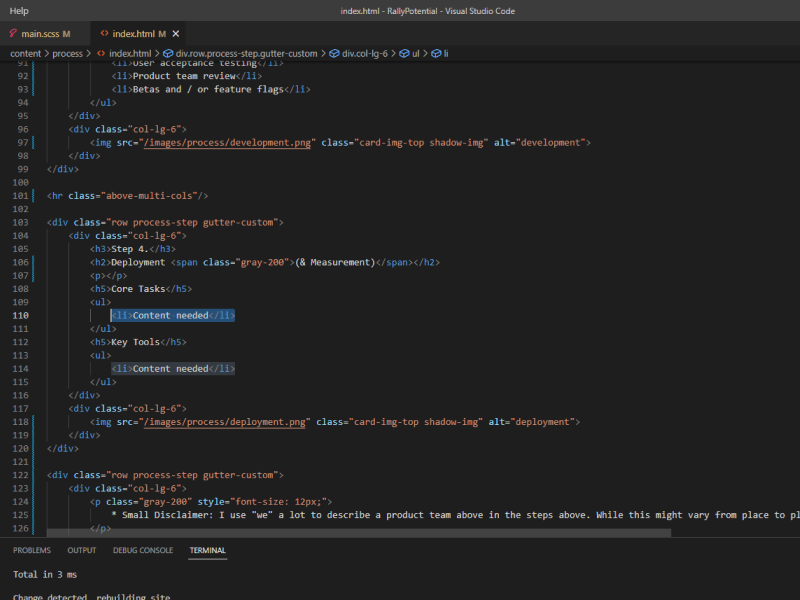Click the 'Core Tasks' h5 text
This screenshot has height=600, width=800.
(138, 289)
